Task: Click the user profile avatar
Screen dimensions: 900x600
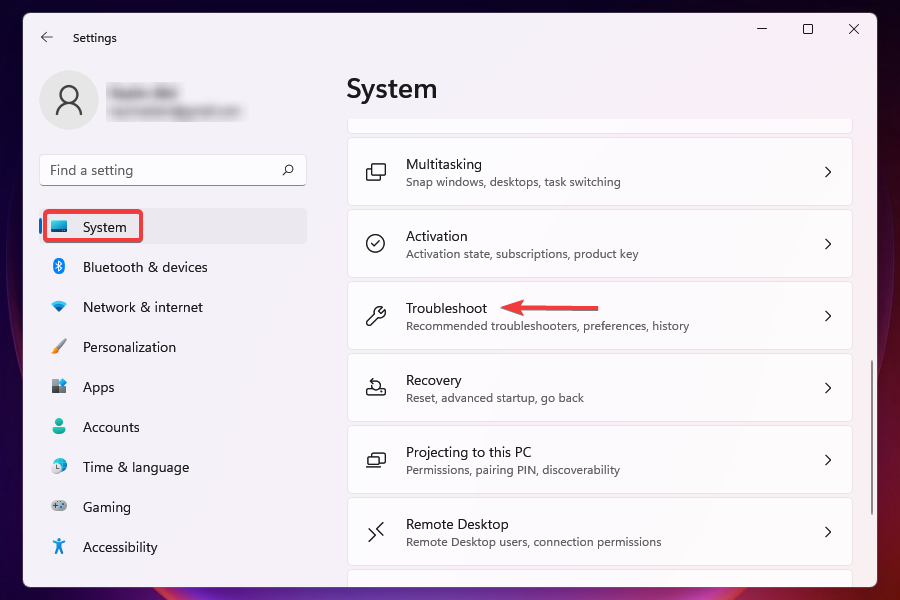Action: [x=68, y=100]
